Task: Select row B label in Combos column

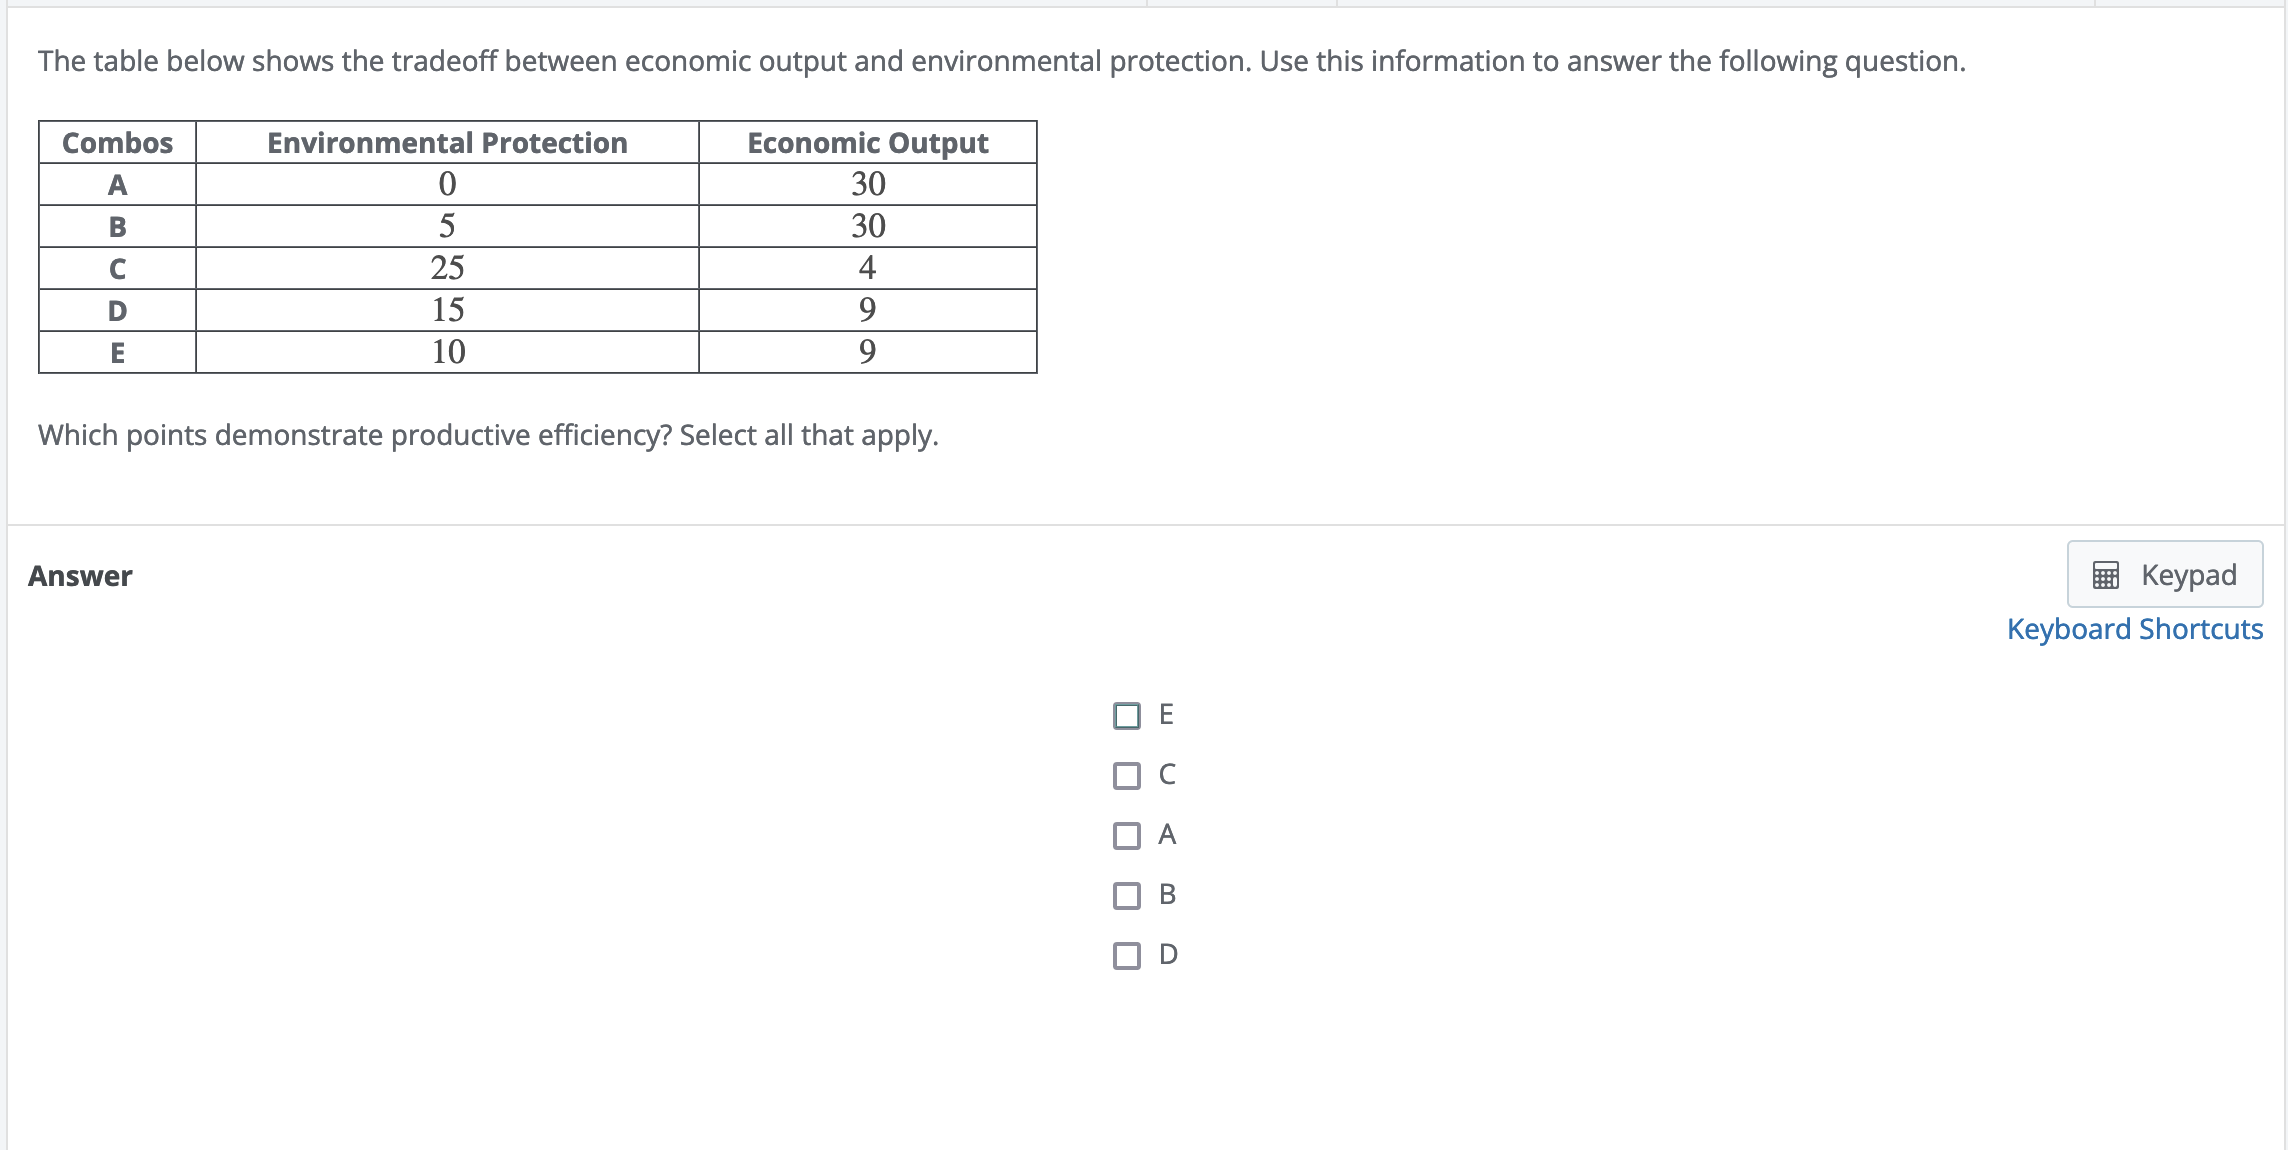Action: [117, 227]
